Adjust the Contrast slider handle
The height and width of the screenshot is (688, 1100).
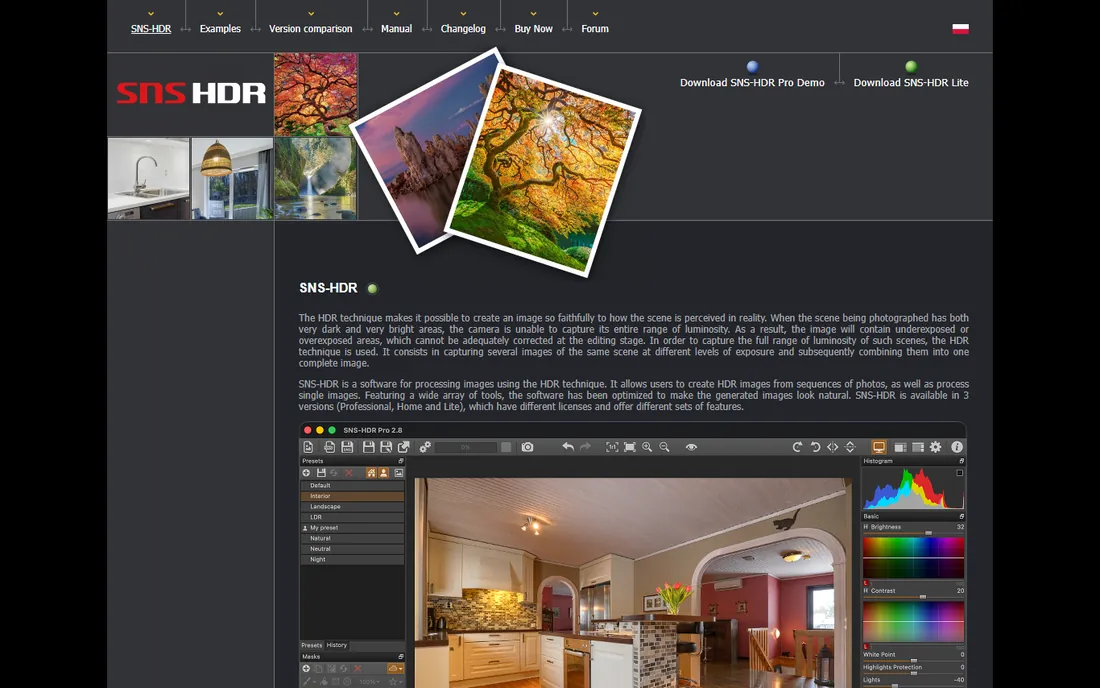(x=923, y=597)
